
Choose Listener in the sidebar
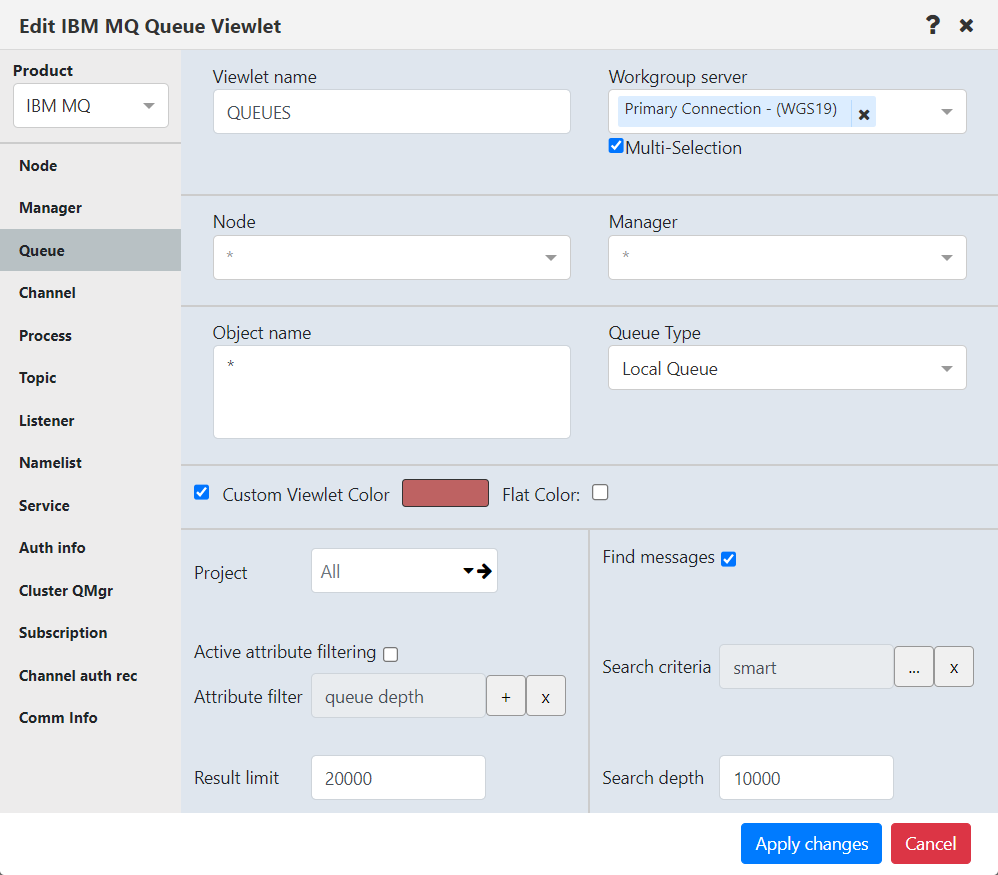pyautogui.click(x=90, y=421)
